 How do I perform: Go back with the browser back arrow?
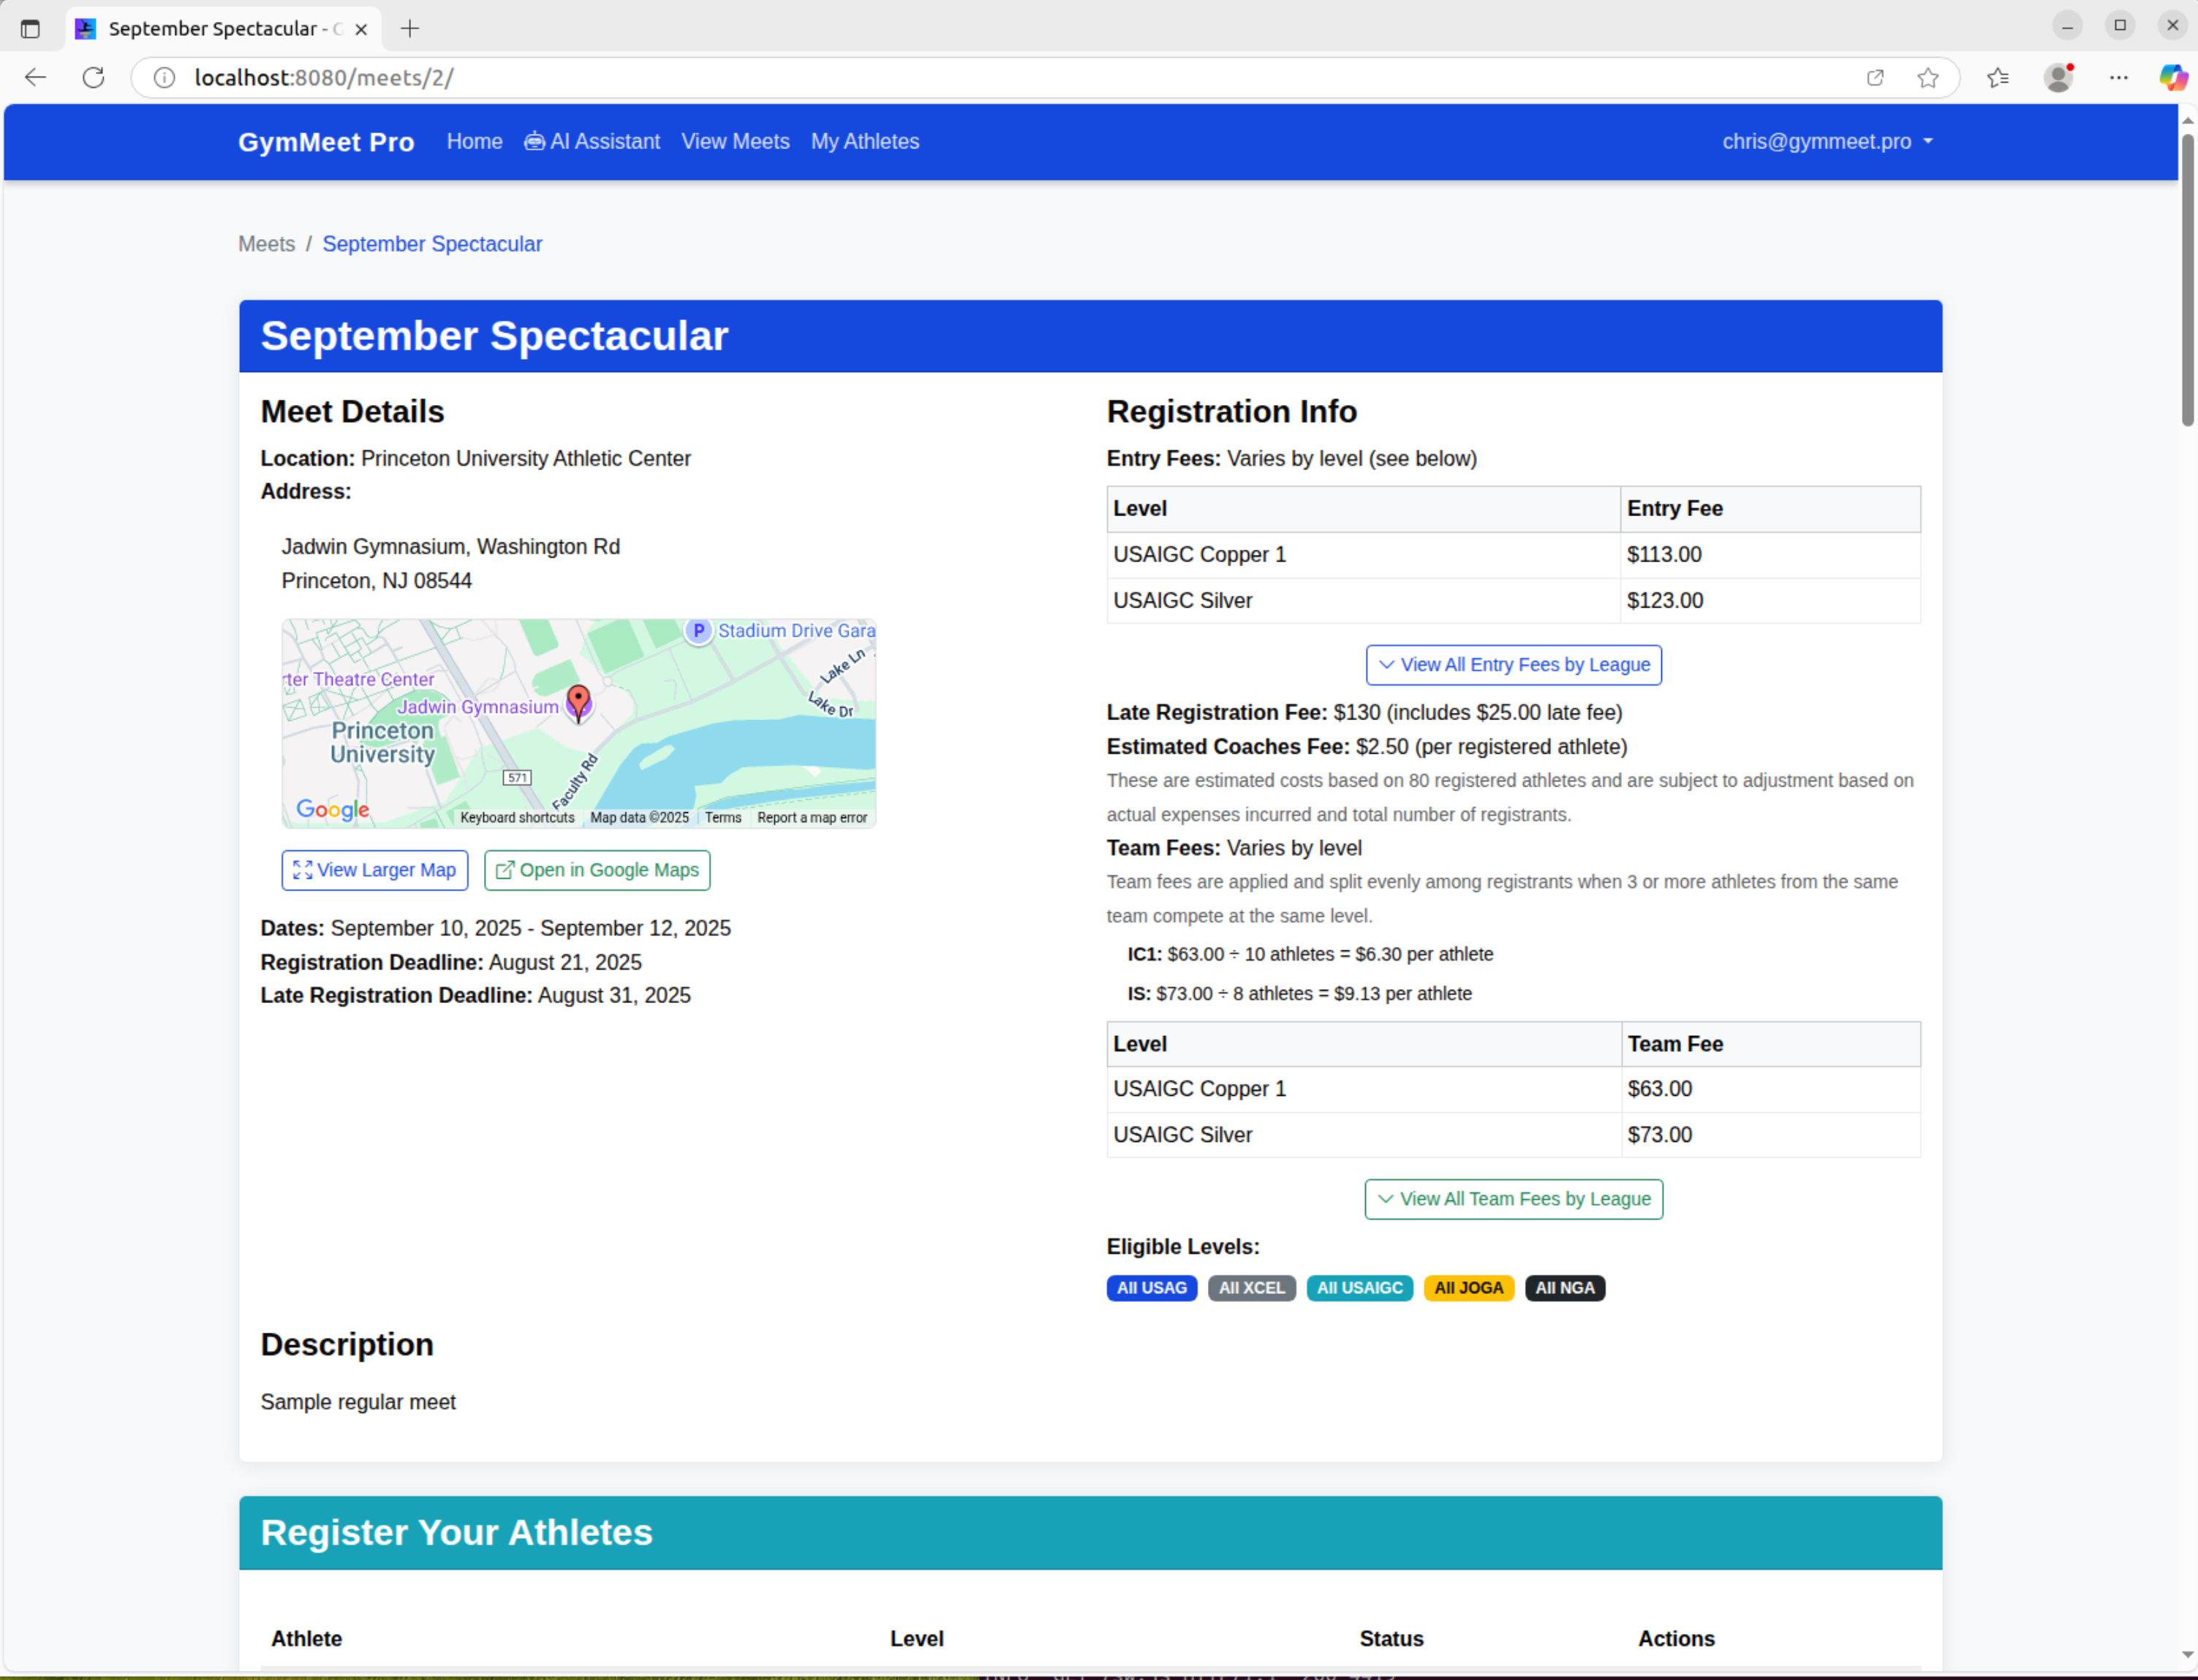[35, 77]
